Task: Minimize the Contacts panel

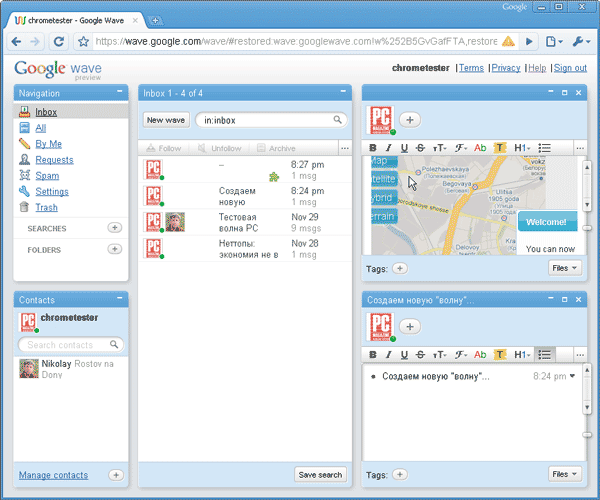Action: click(120, 298)
